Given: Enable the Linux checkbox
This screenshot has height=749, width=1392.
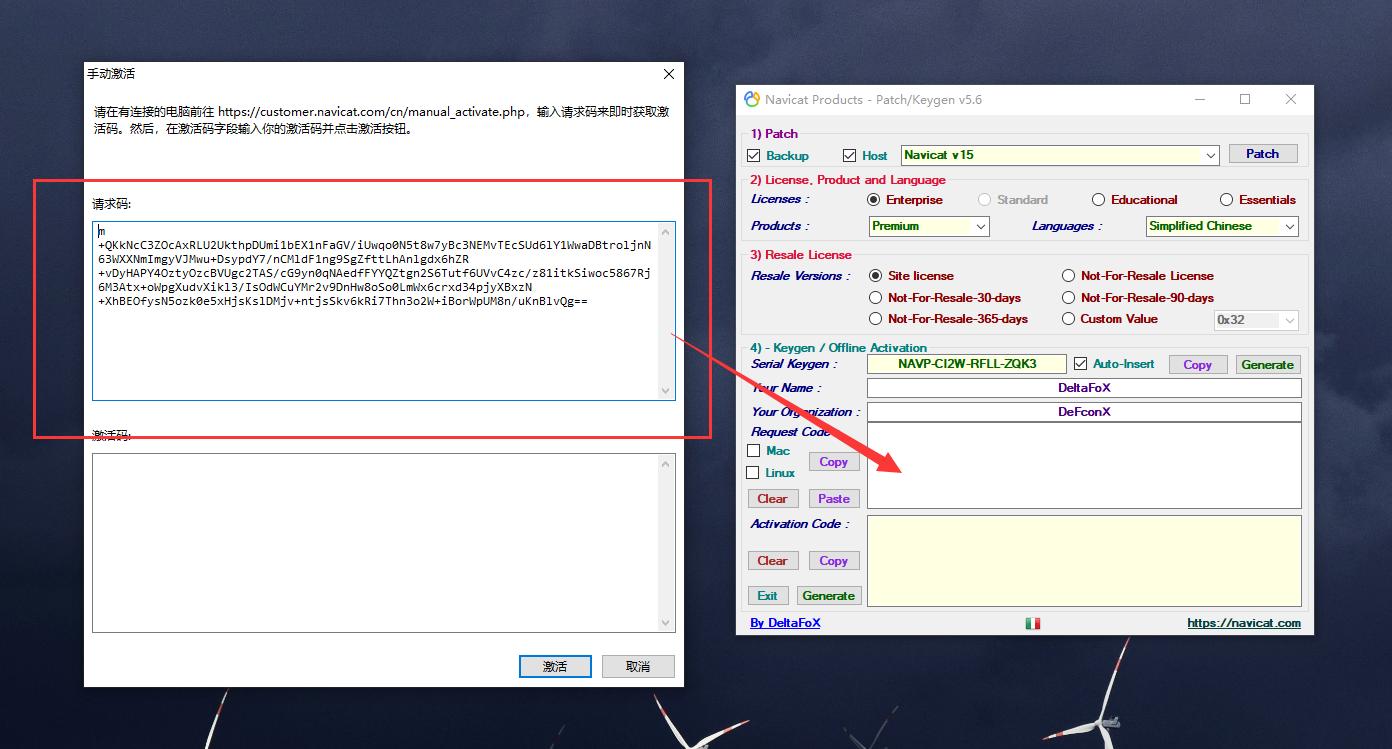Looking at the screenshot, I should (754, 473).
